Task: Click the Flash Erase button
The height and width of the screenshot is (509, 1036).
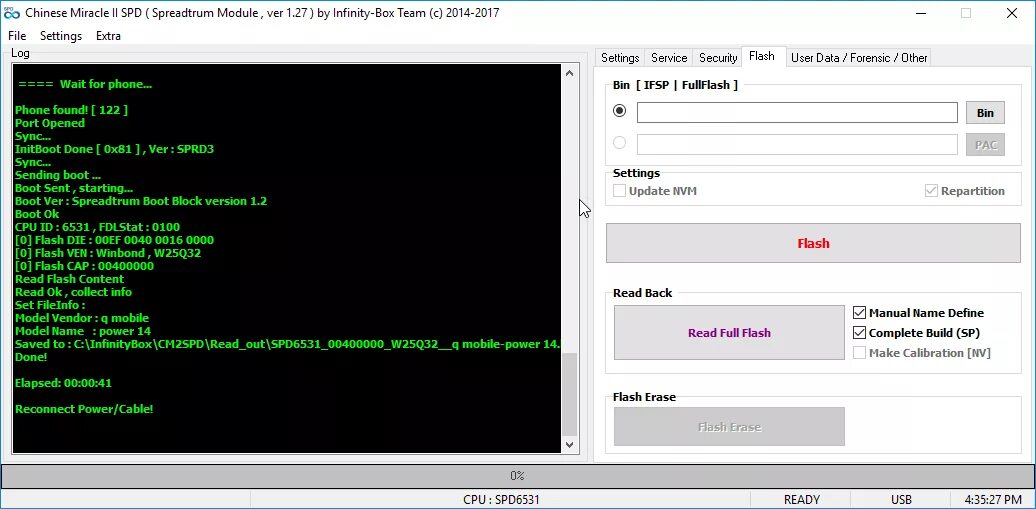Action: pyautogui.click(x=729, y=427)
